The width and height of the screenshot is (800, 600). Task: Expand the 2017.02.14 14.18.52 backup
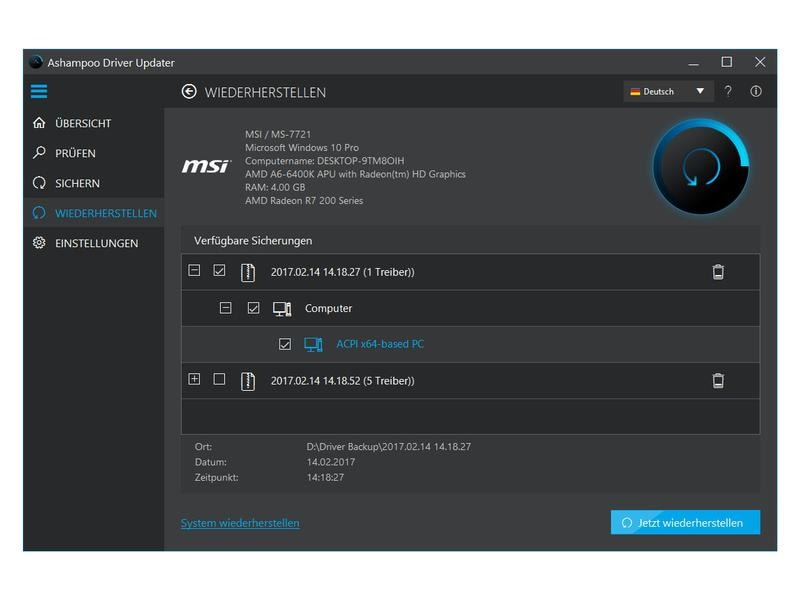[x=194, y=379]
